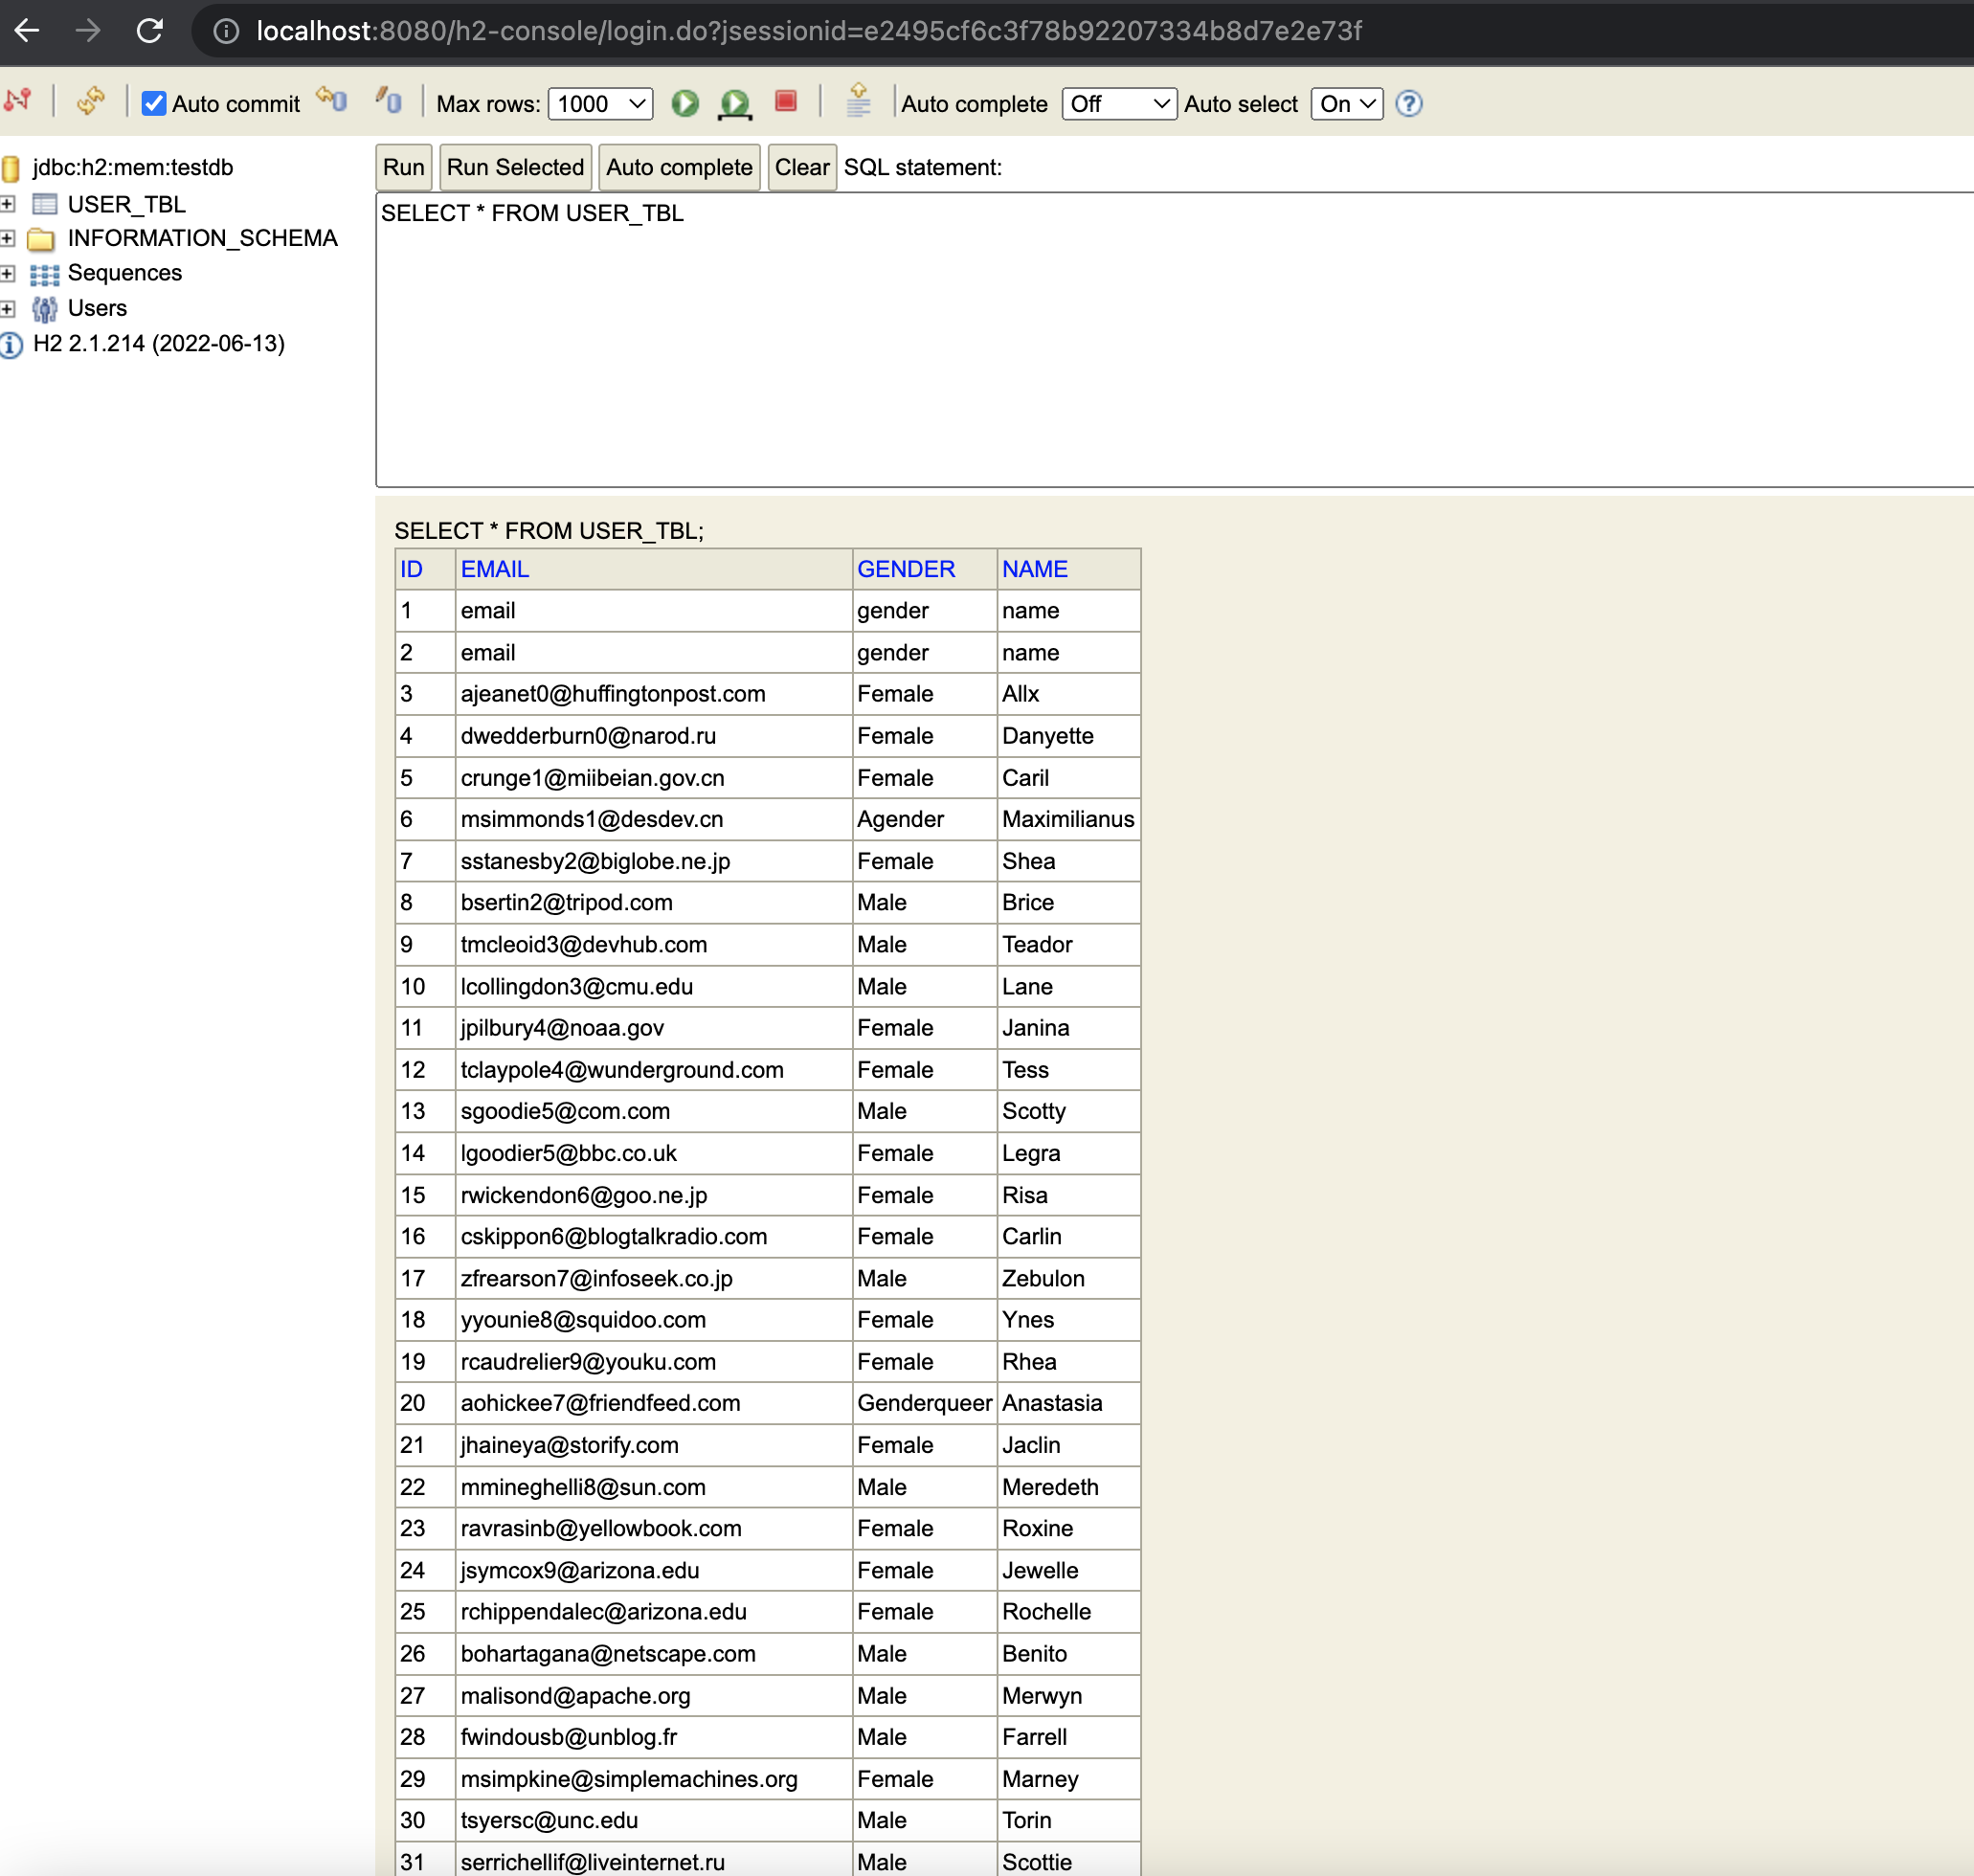Click the Auto complete button

(679, 167)
